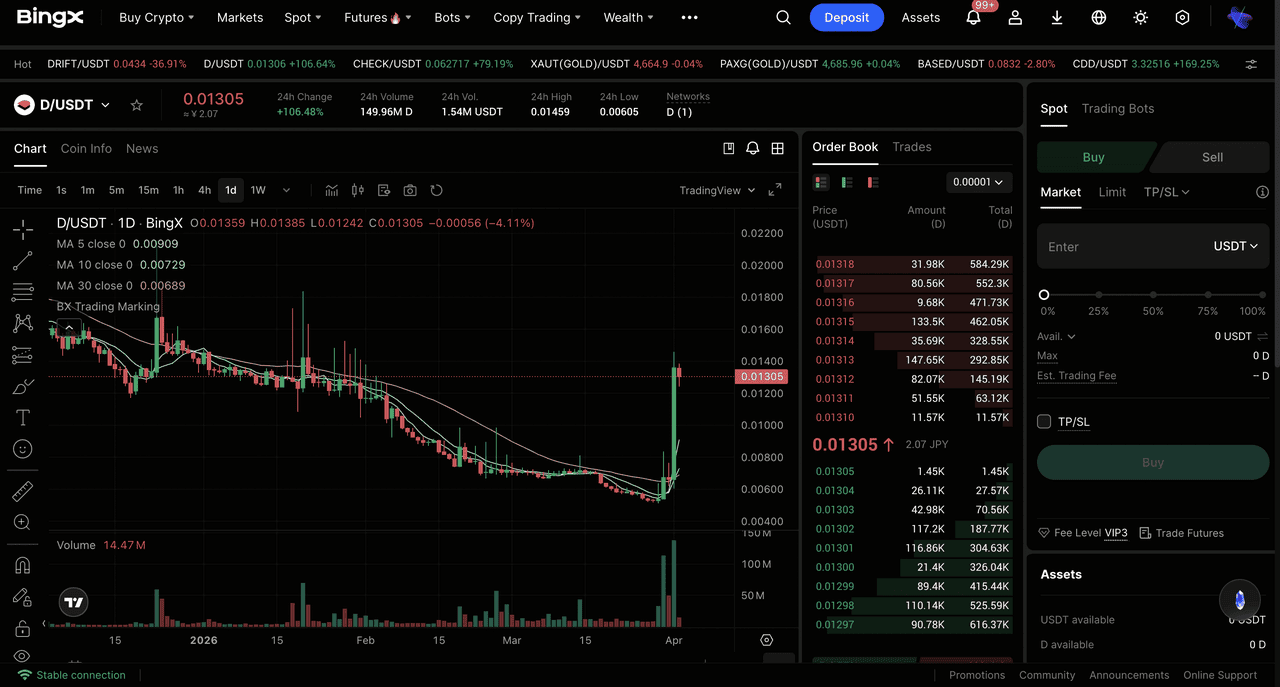Set amount slider to 50% mark
Viewport: 1280px width, 687px height.
1153,295
